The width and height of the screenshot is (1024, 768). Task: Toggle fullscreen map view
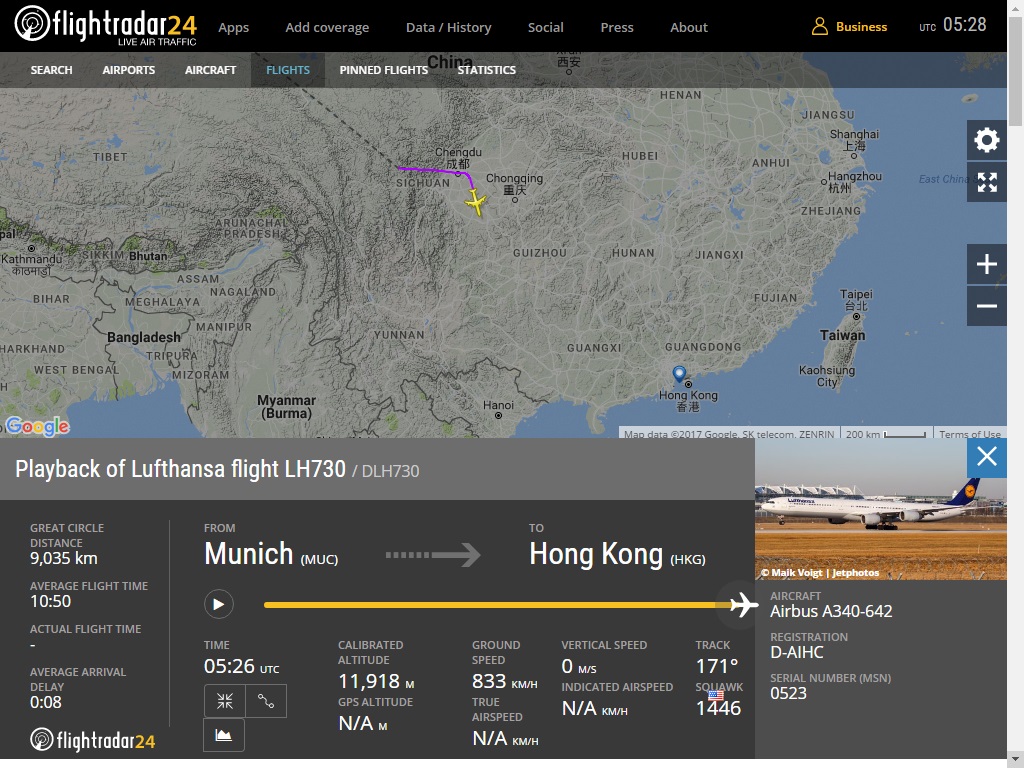986,182
